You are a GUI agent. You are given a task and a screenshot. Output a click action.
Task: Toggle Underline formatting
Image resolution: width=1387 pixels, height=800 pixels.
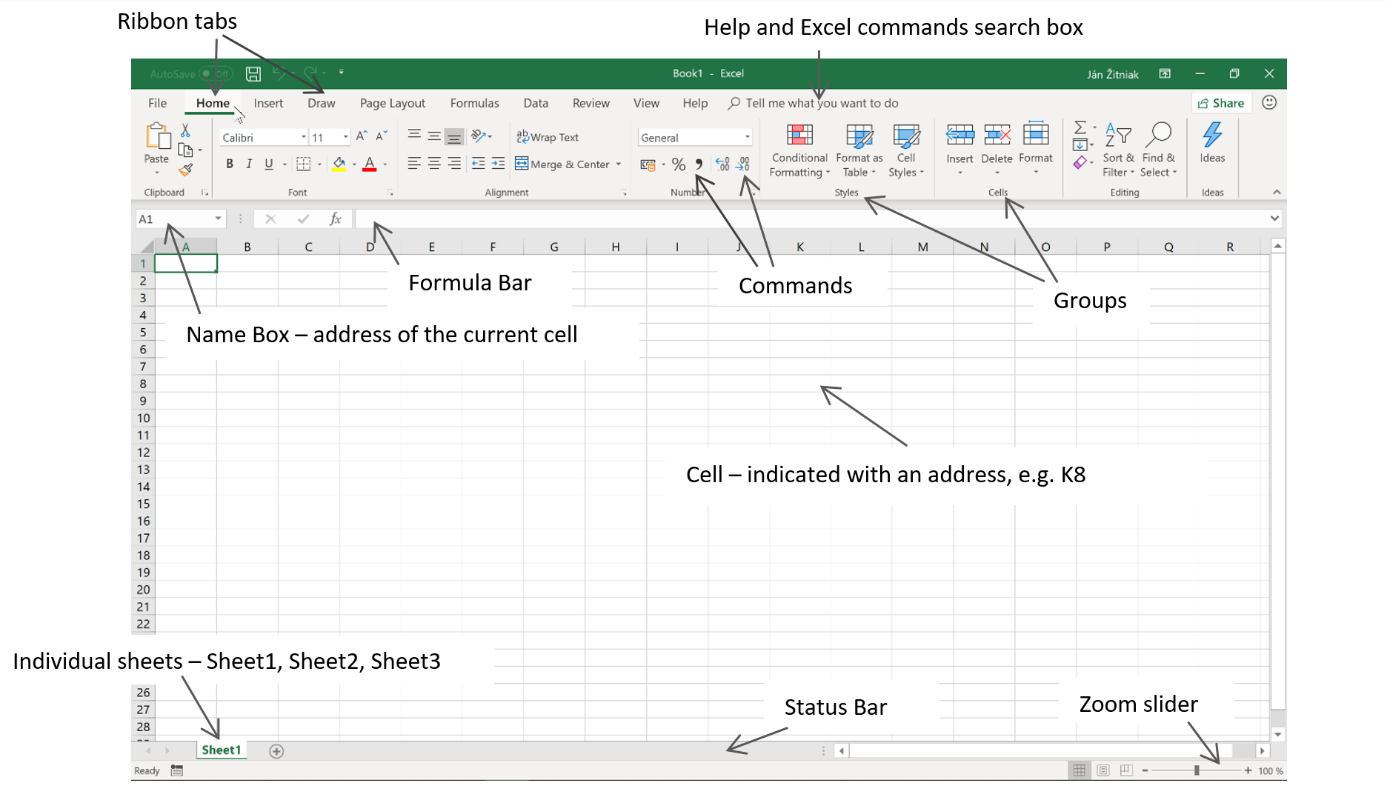pyautogui.click(x=269, y=164)
